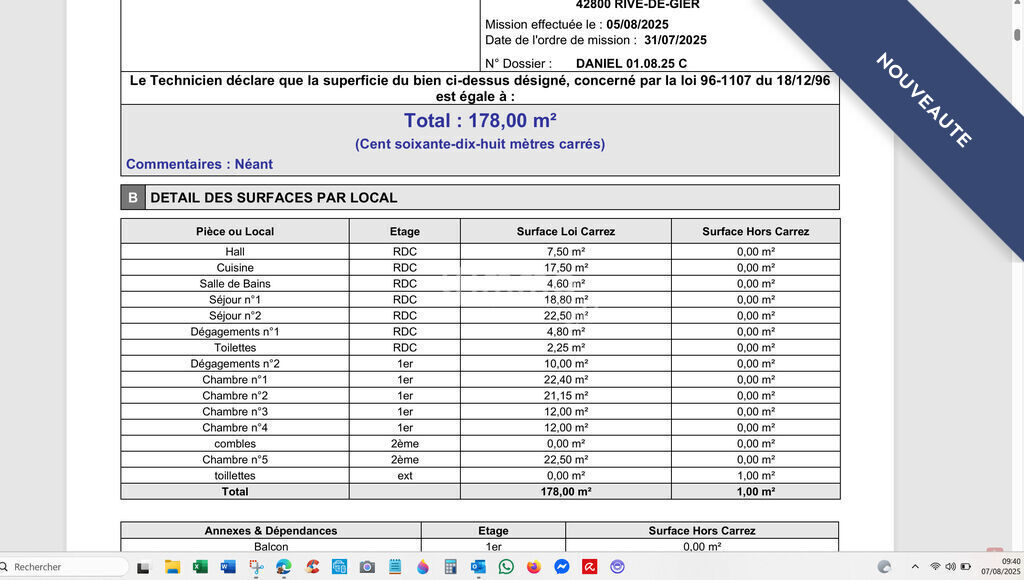
Task: Click the "combles" row name
Action: 235,443
